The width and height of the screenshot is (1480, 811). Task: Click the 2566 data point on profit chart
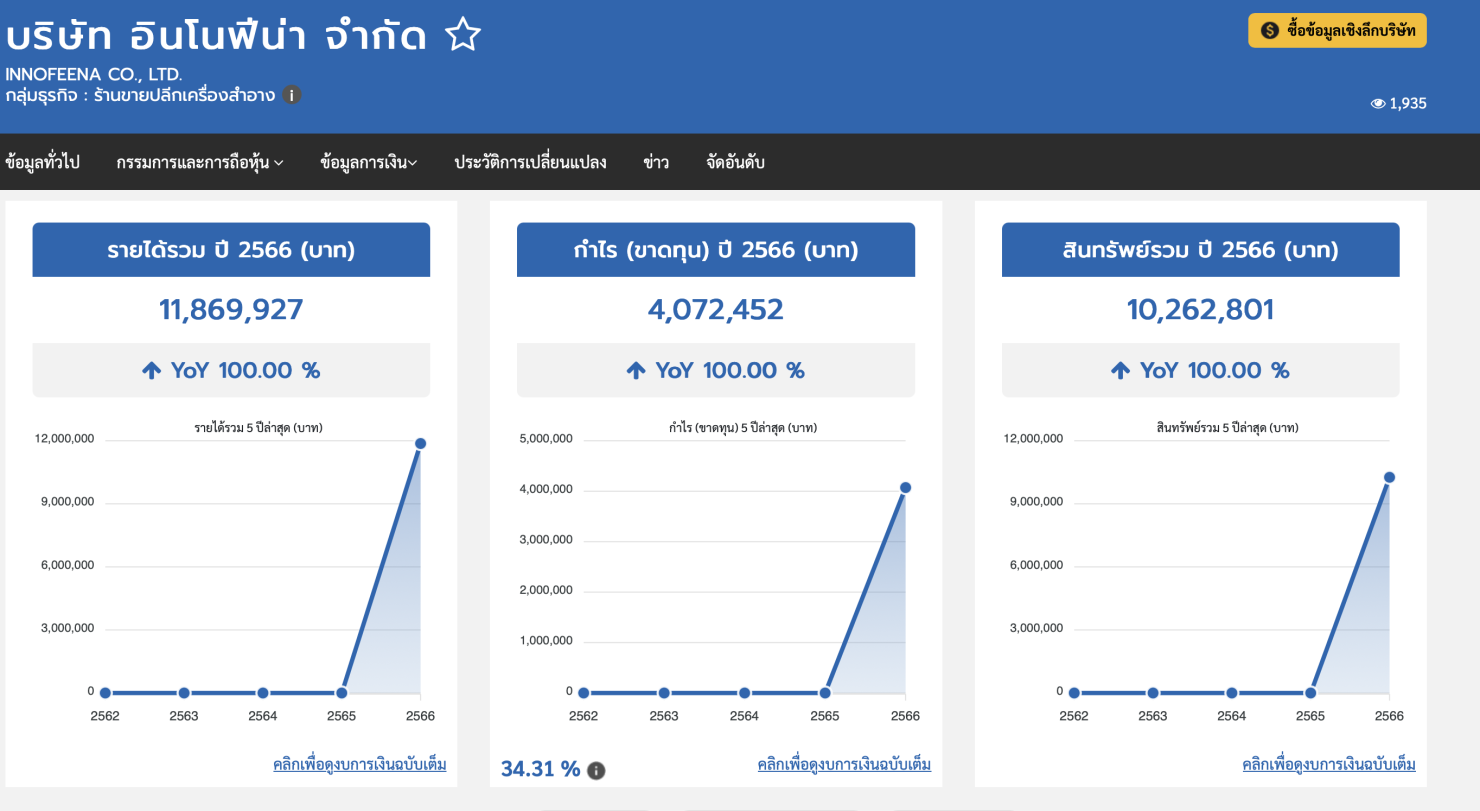[x=905, y=488]
